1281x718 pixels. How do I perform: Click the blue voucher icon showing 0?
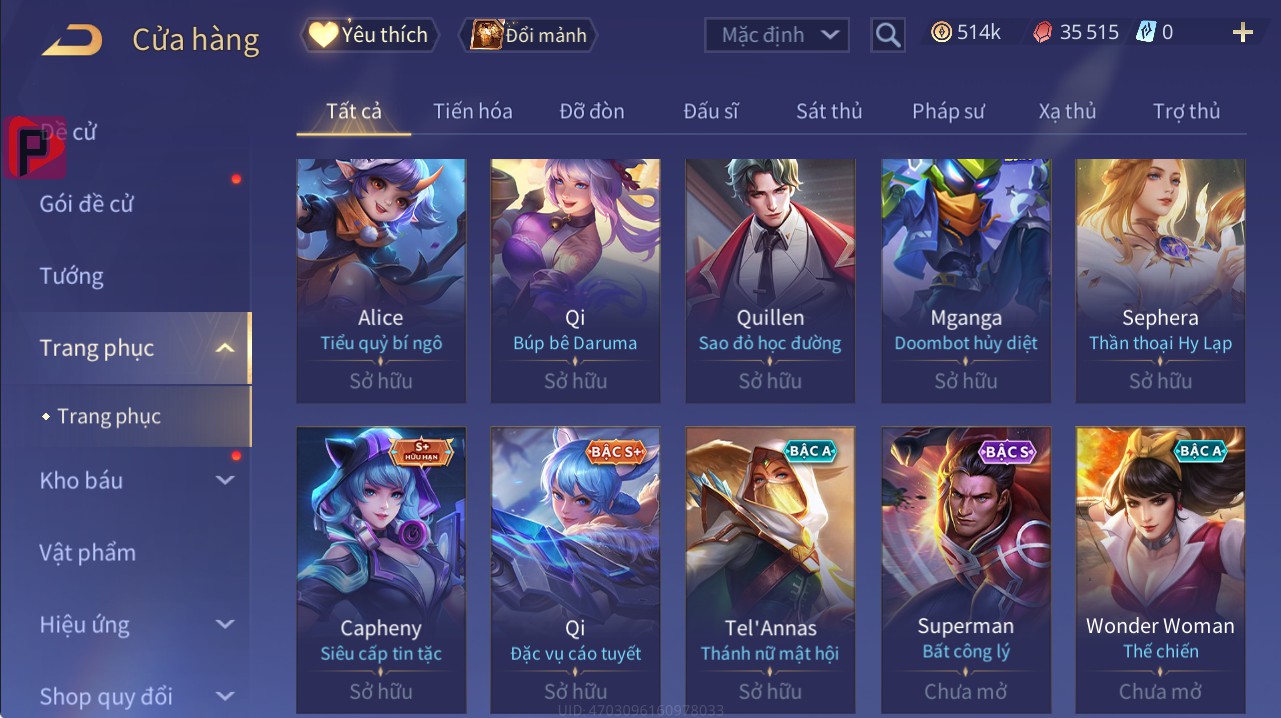(x=1146, y=32)
